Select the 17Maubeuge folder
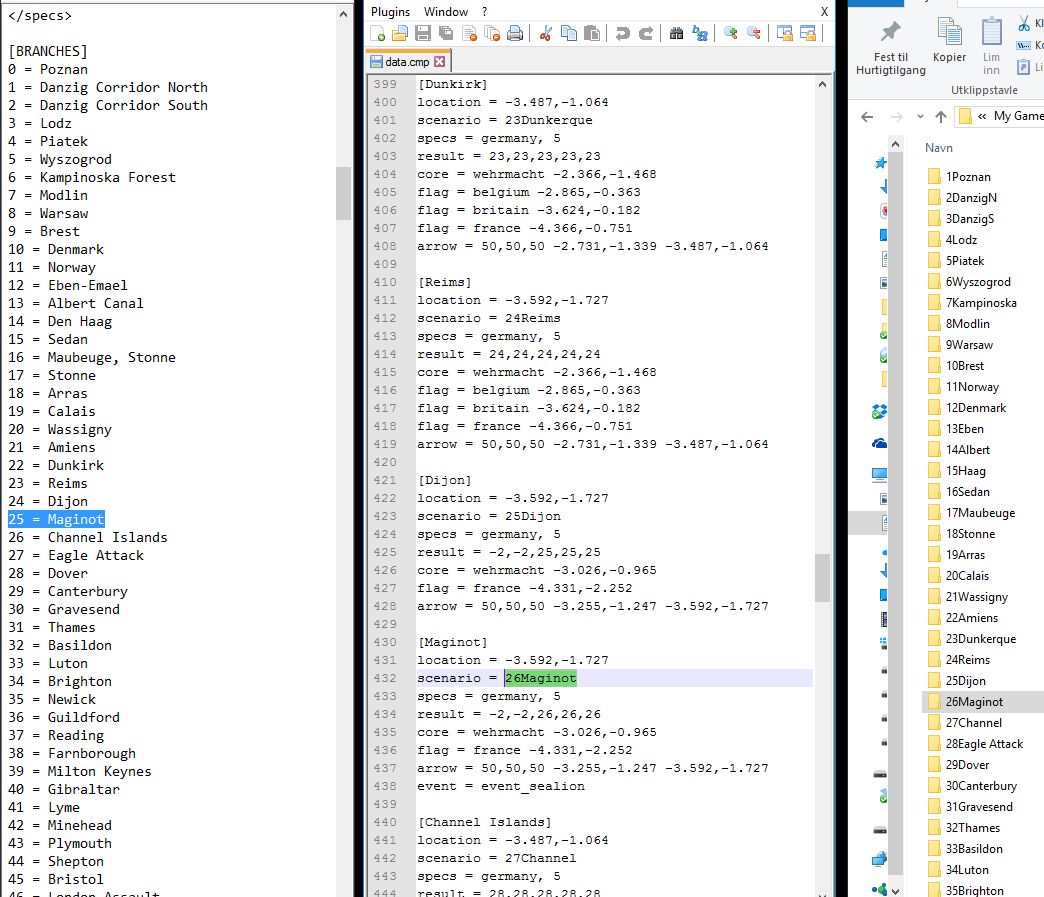The width and height of the screenshot is (1044, 897). pyautogui.click(x=980, y=513)
